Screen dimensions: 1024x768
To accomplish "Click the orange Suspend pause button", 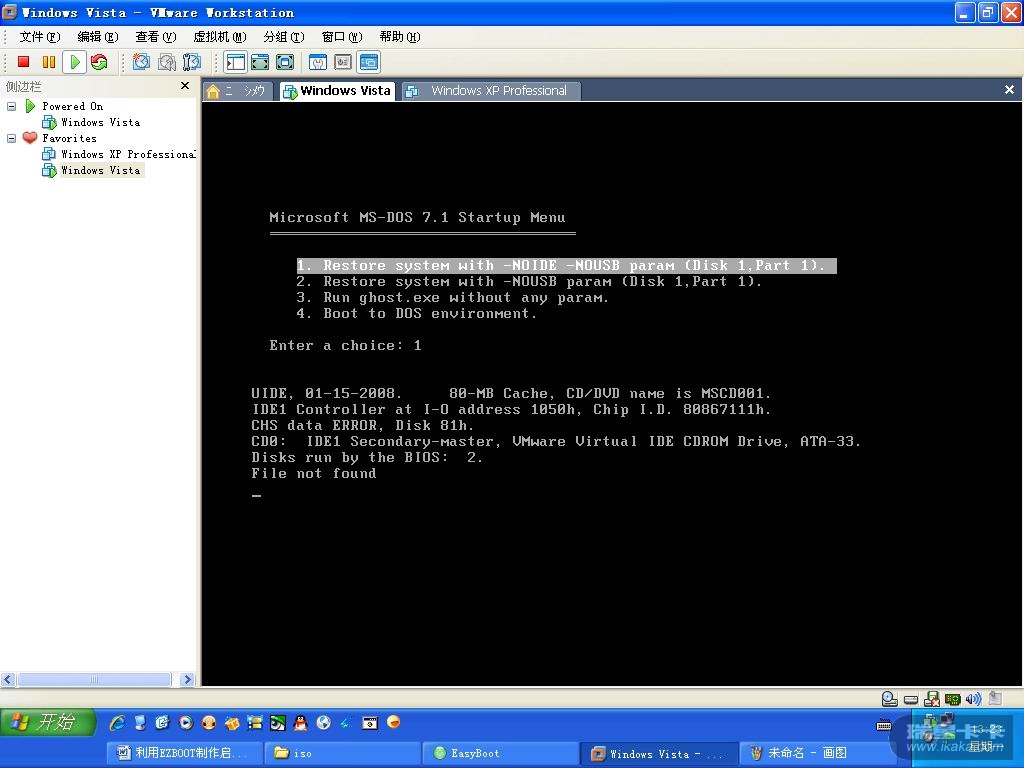I will (49, 62).
